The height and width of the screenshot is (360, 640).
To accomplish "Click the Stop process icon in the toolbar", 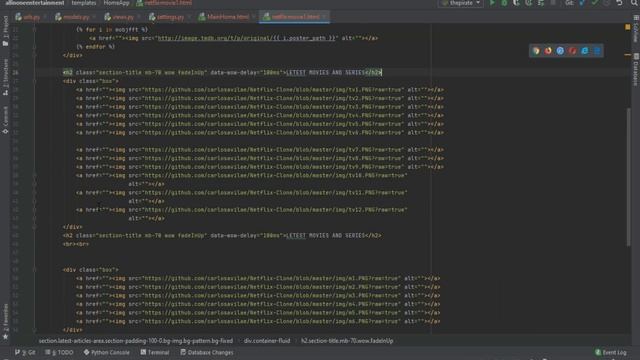I will tap(553, 3).
